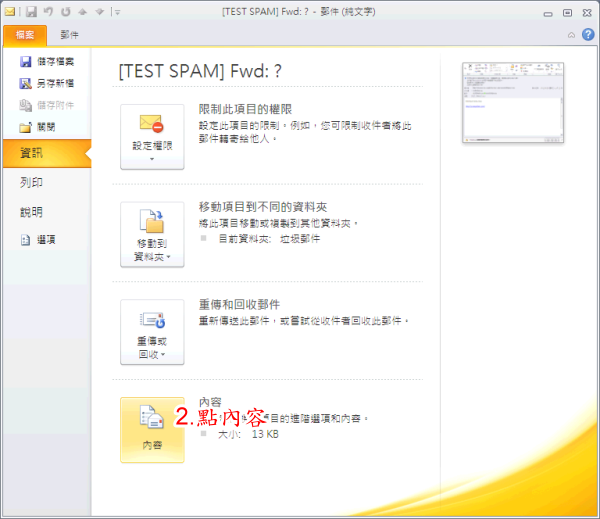Open the help question mark icon
The width and height of the screenshot is (600, 519).
586,34
